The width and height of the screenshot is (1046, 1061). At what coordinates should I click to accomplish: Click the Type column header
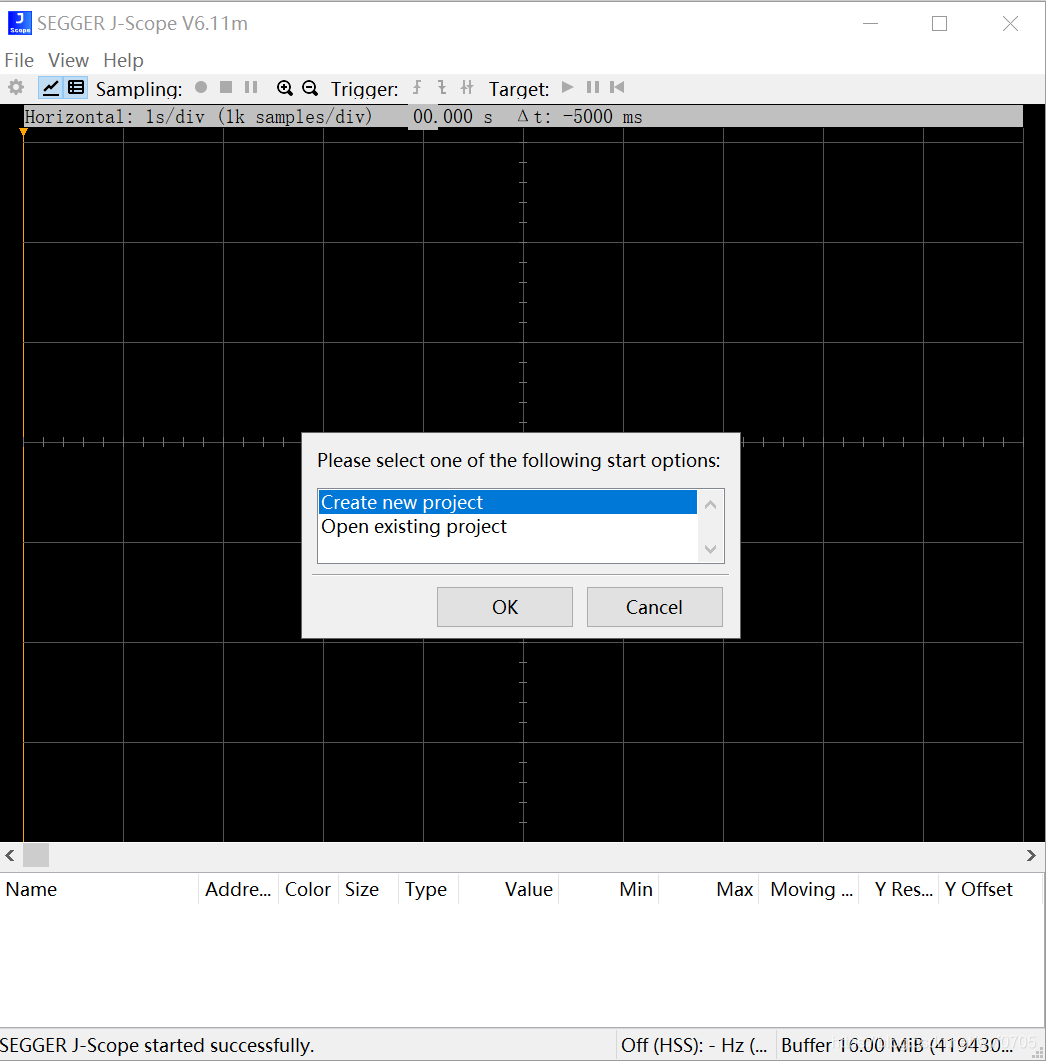[x=428, y=889]
